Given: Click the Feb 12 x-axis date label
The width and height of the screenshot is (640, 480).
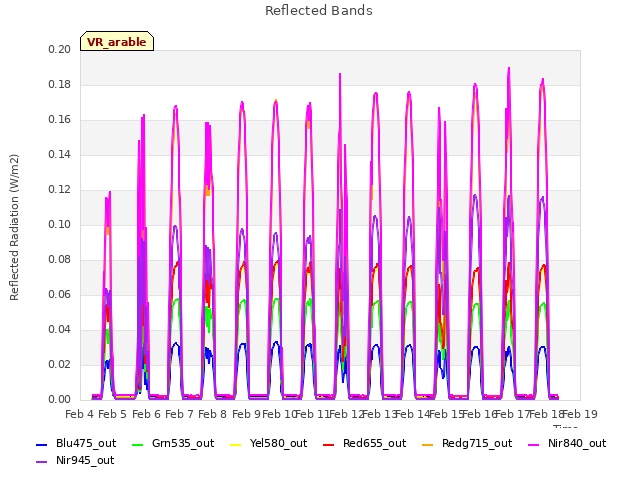Looking at the screenshot, I should tap(346, 414).
